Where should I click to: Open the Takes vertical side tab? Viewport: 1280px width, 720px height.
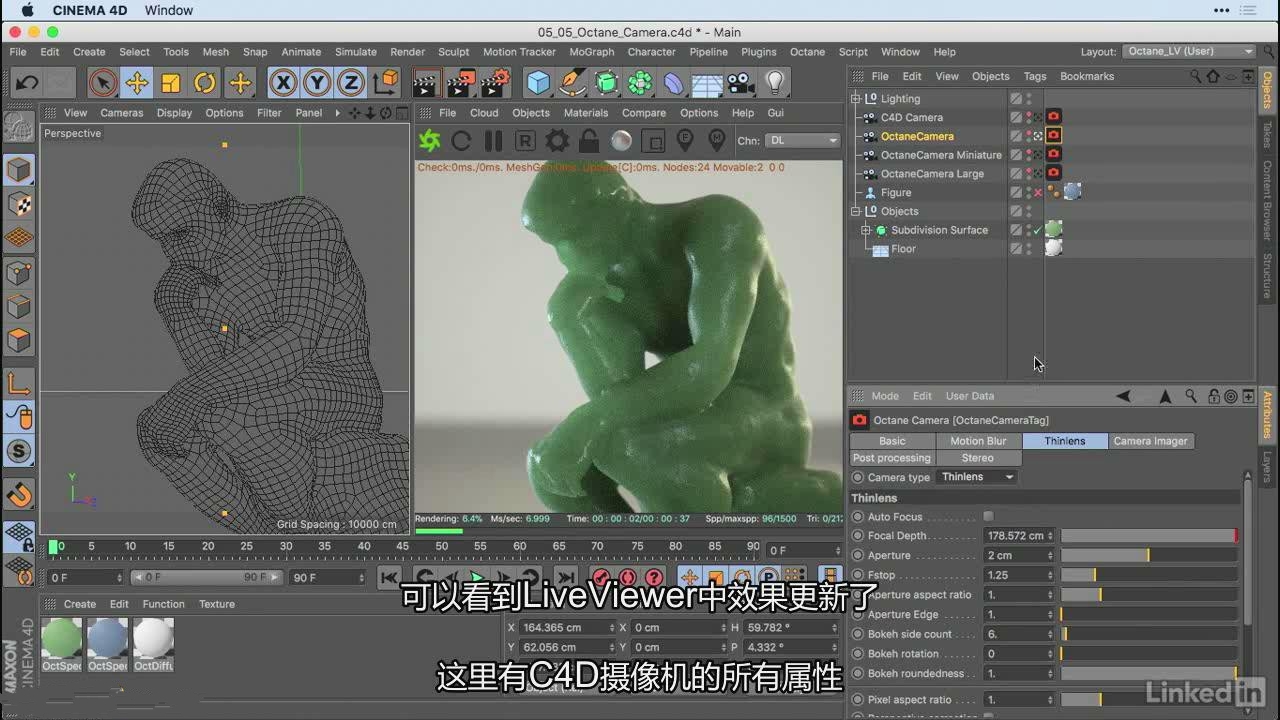[1268, 134]
